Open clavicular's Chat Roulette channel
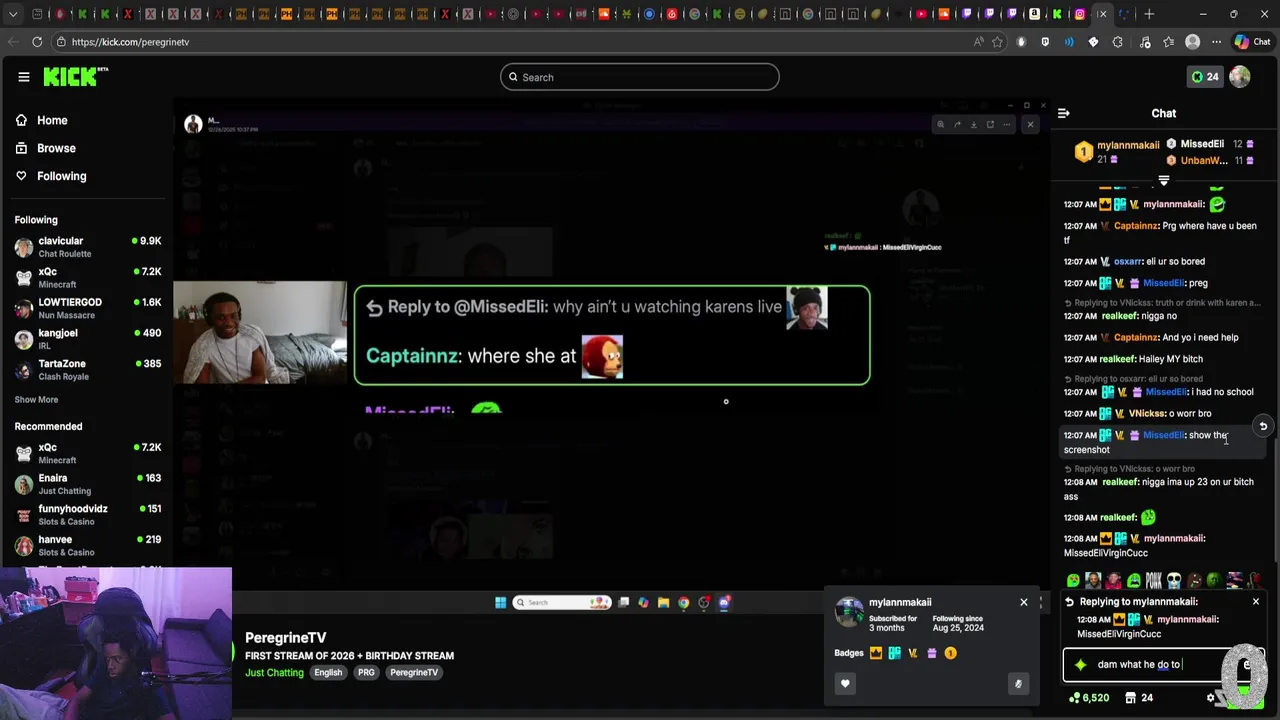Screen dimensions: 1280x720 [88, 247]
